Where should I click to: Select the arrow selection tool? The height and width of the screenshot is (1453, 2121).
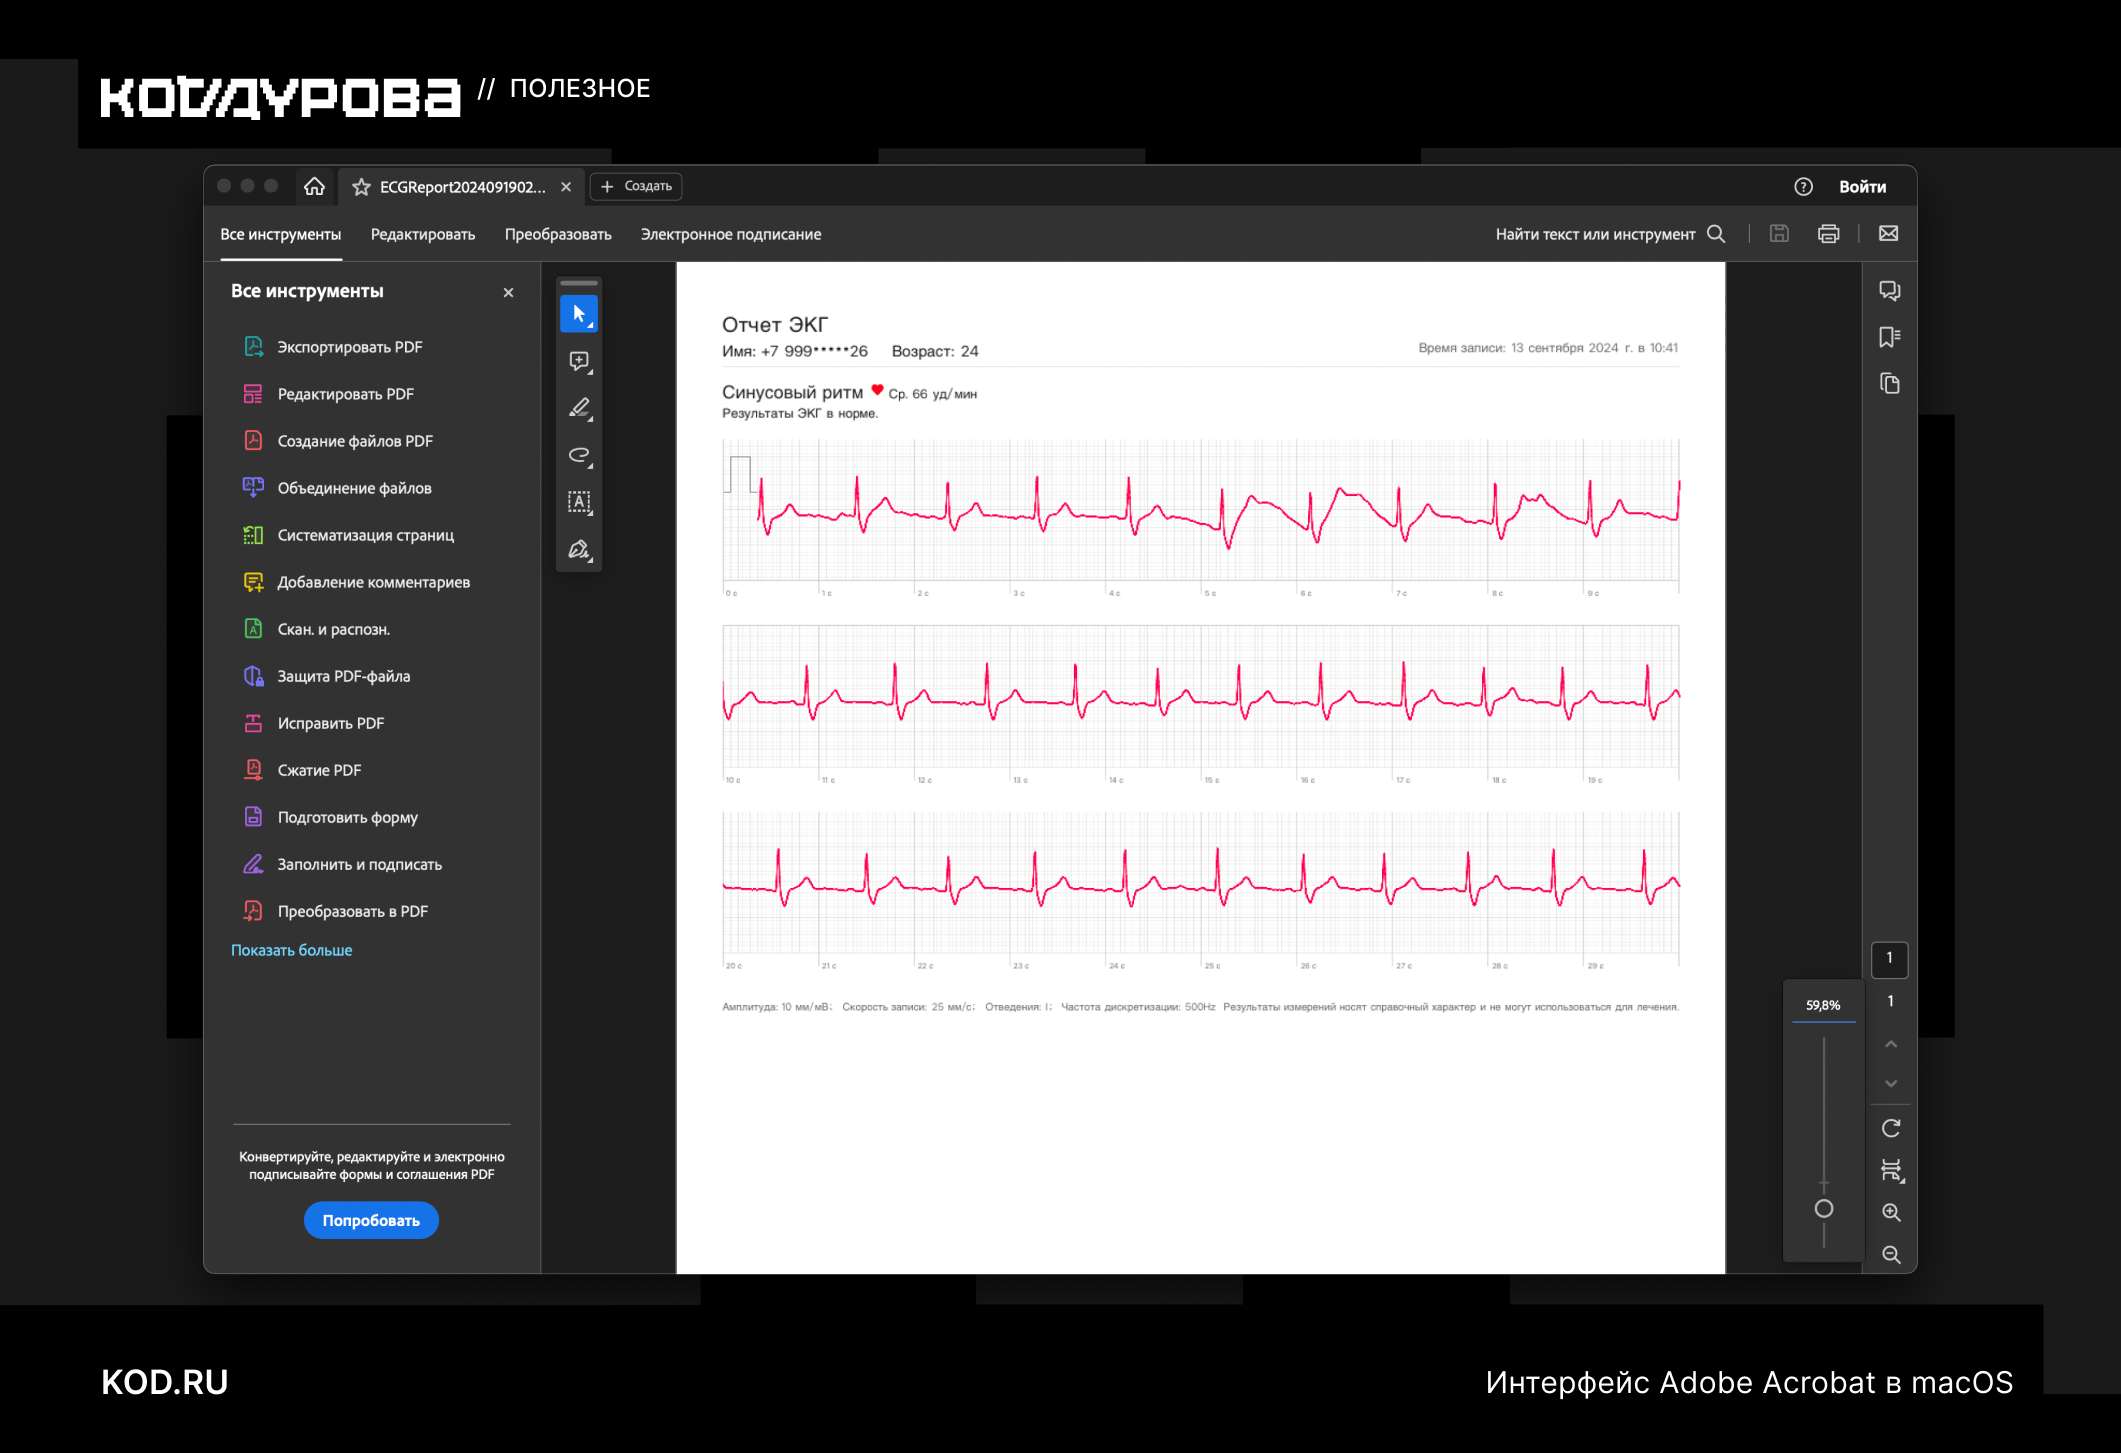click(579, 314)
